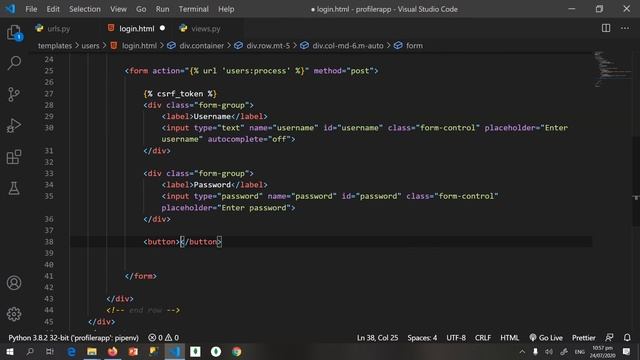Viewport: 640px width, 360px height.
Task: Open the Windows Action Center
Action: click(x=627, y=351)
